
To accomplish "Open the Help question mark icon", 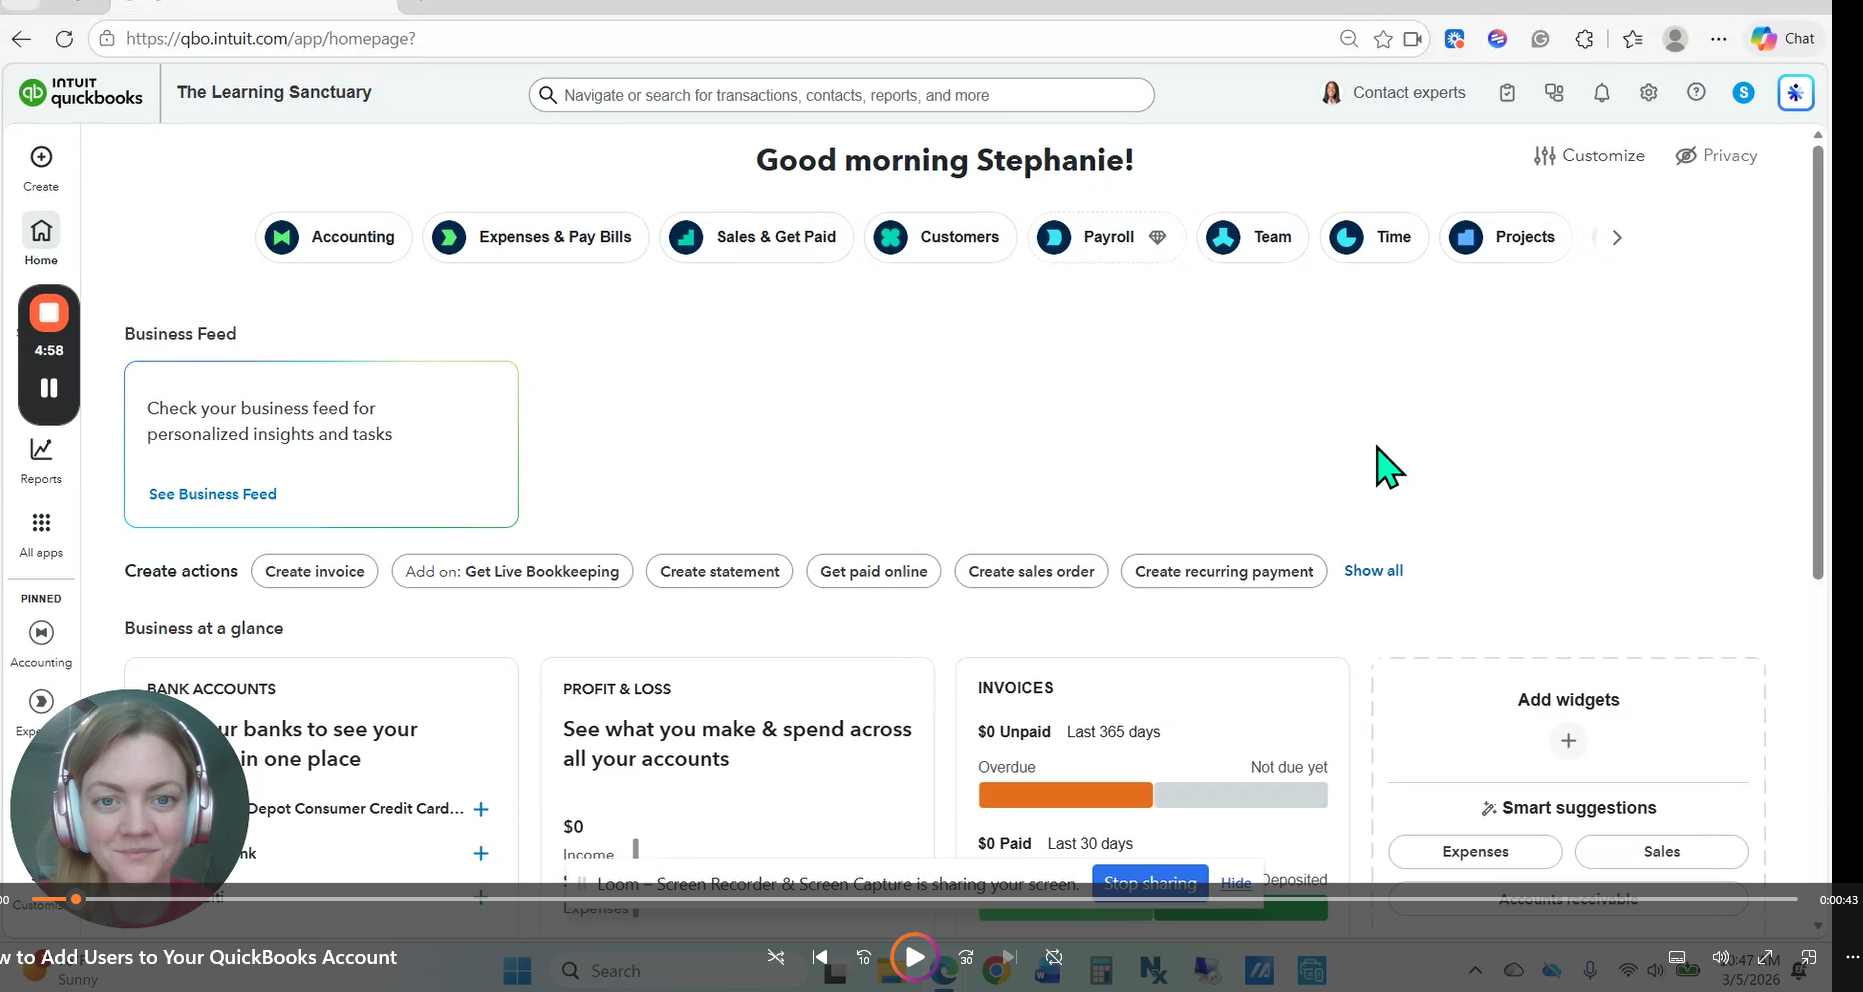I will pyautogui.click(x=1696, y=92).
